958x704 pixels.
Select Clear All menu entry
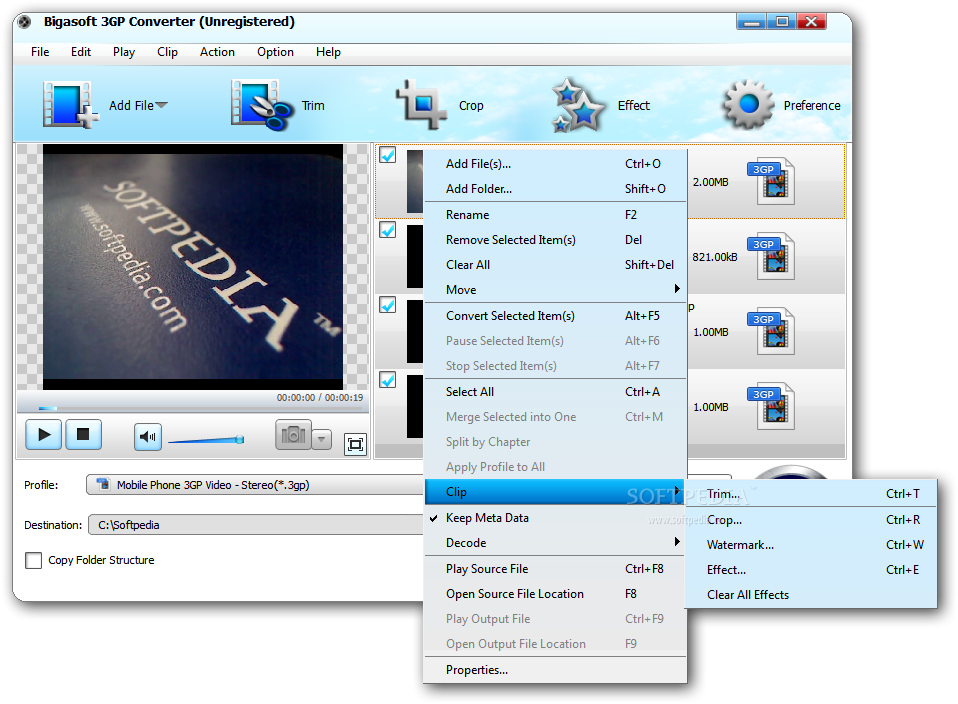555,265
